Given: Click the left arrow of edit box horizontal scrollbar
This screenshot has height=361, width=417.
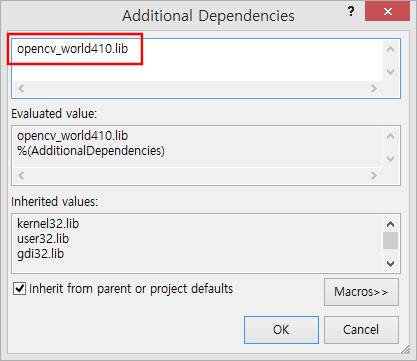Looking at the screenshot, I should pyautogui.click(x=21, y=88).
